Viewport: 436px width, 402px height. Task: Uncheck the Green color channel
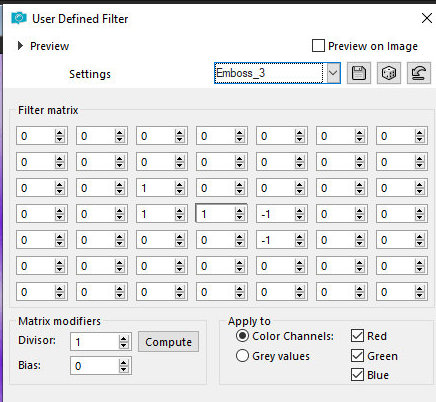tap(357, 356)
